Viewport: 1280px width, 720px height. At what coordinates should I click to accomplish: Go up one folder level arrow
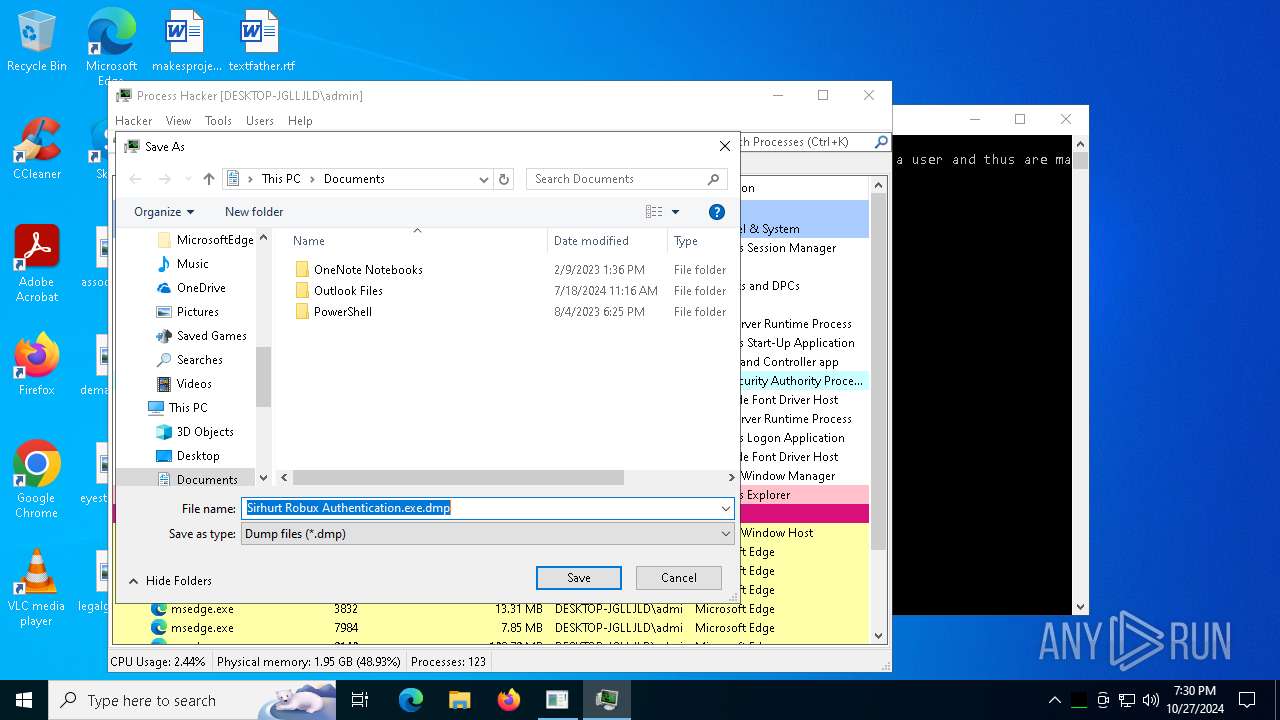click(x=208, y=179)
